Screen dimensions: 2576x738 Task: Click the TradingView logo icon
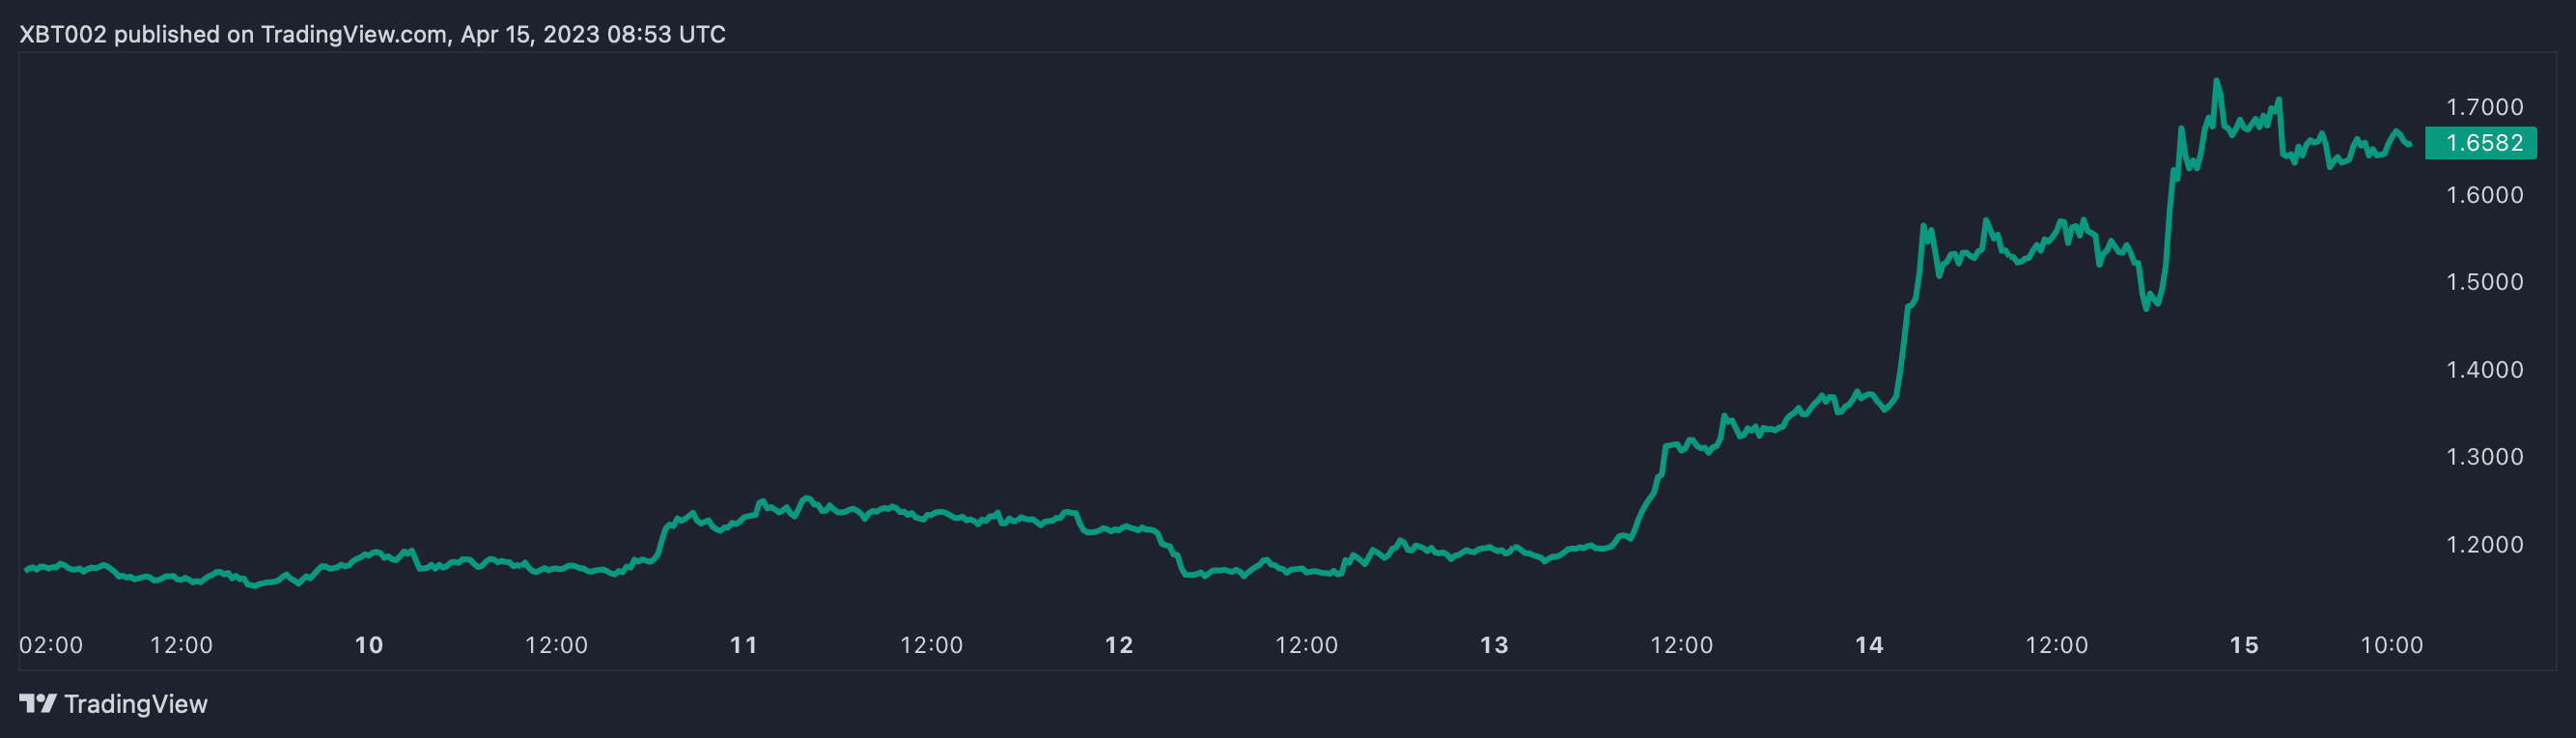38,704
